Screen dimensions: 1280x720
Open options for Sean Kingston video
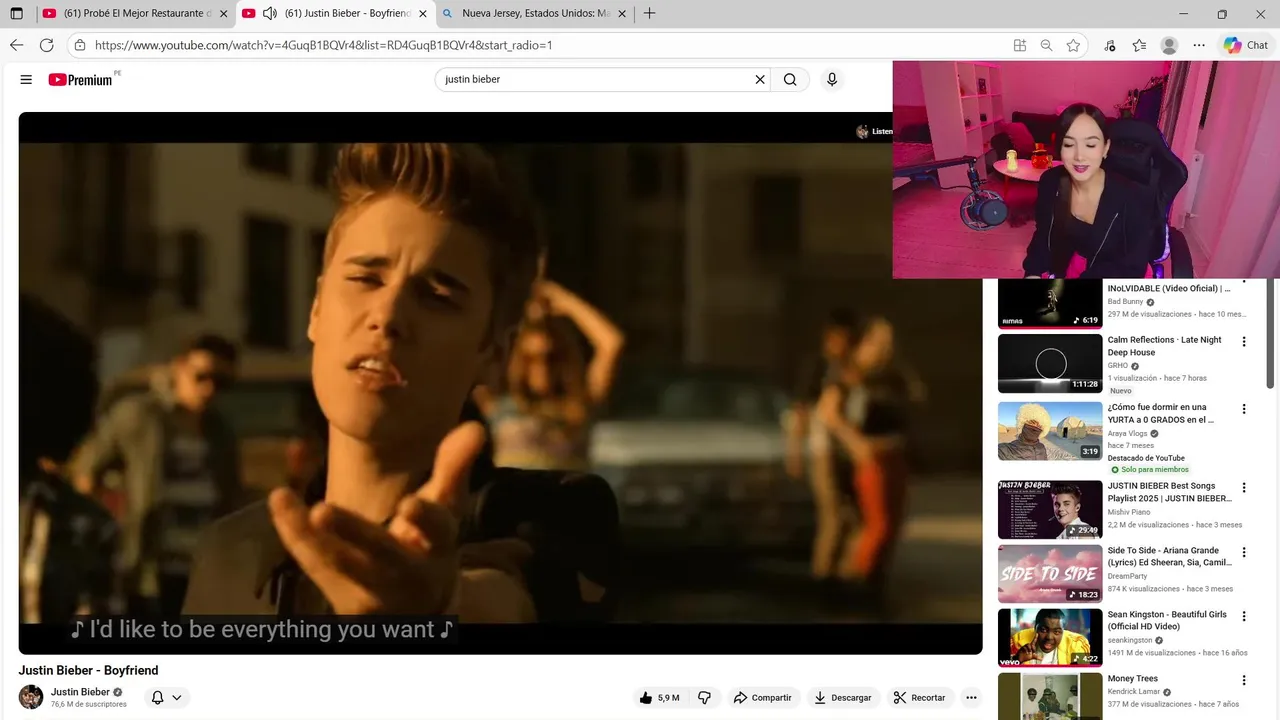(1244, 616)
